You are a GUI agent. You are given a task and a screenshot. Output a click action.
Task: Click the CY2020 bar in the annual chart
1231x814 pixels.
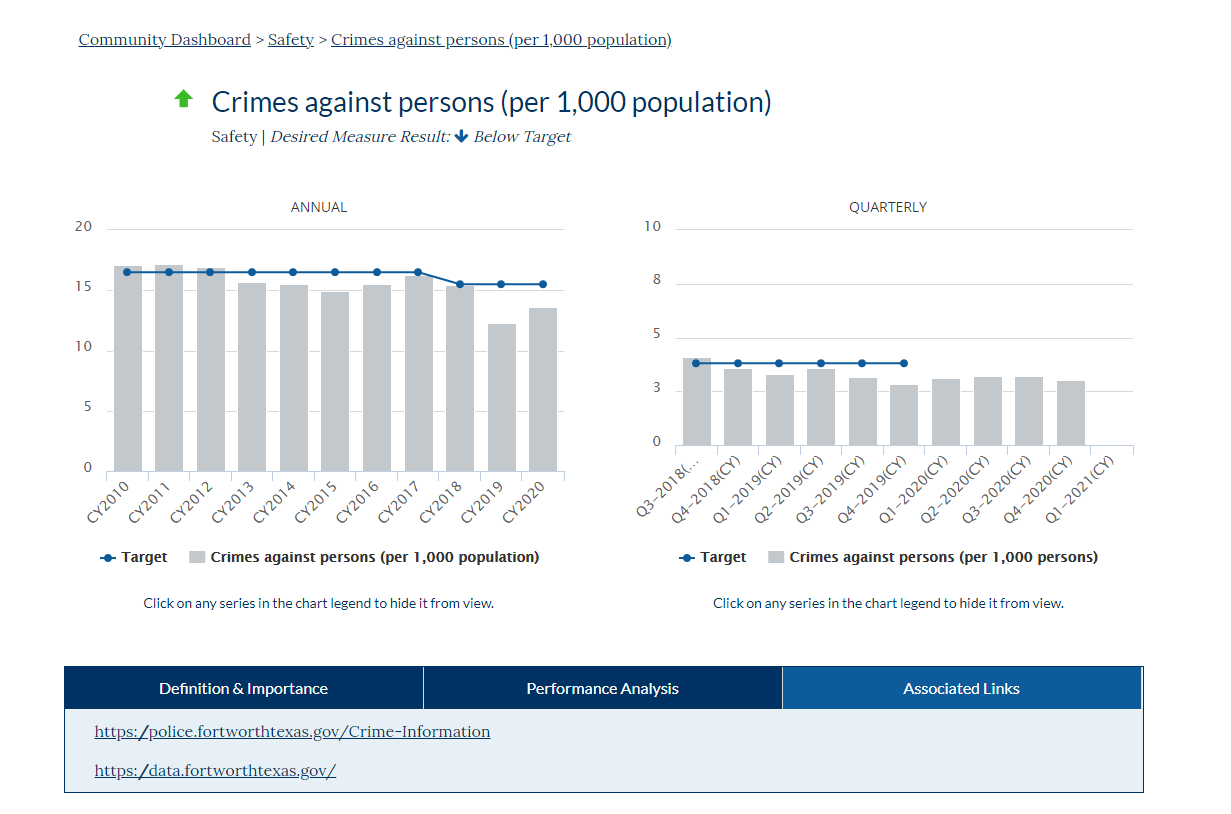click(541, 390)
